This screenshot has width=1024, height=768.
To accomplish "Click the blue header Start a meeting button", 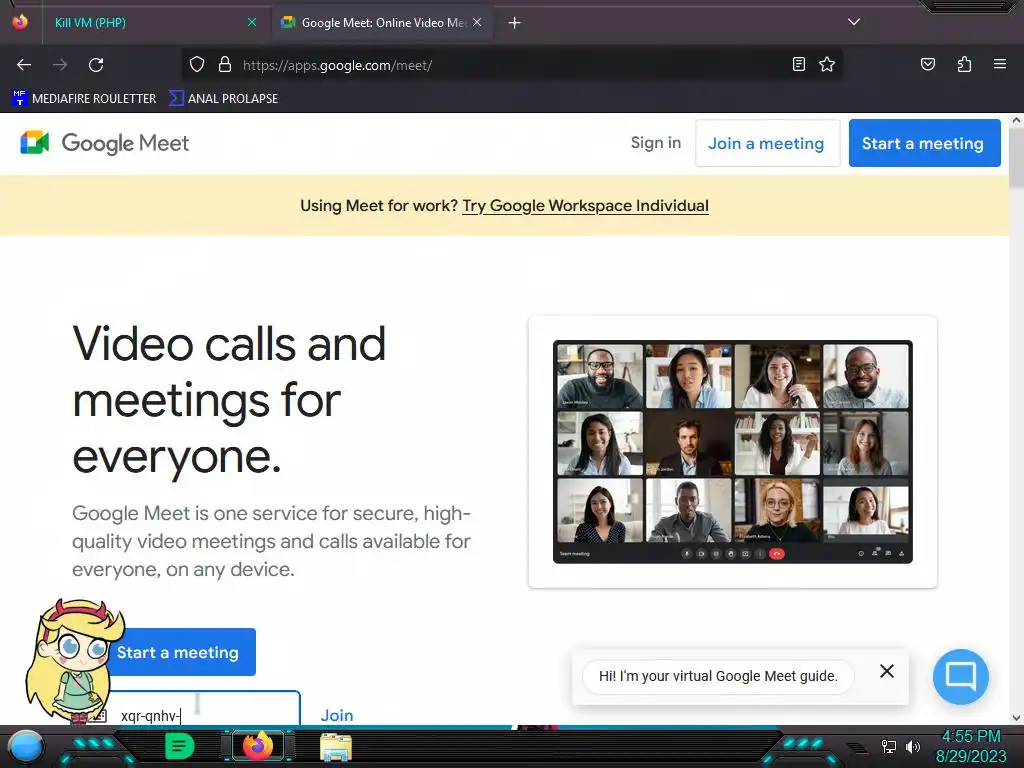I will click(924, 143).
